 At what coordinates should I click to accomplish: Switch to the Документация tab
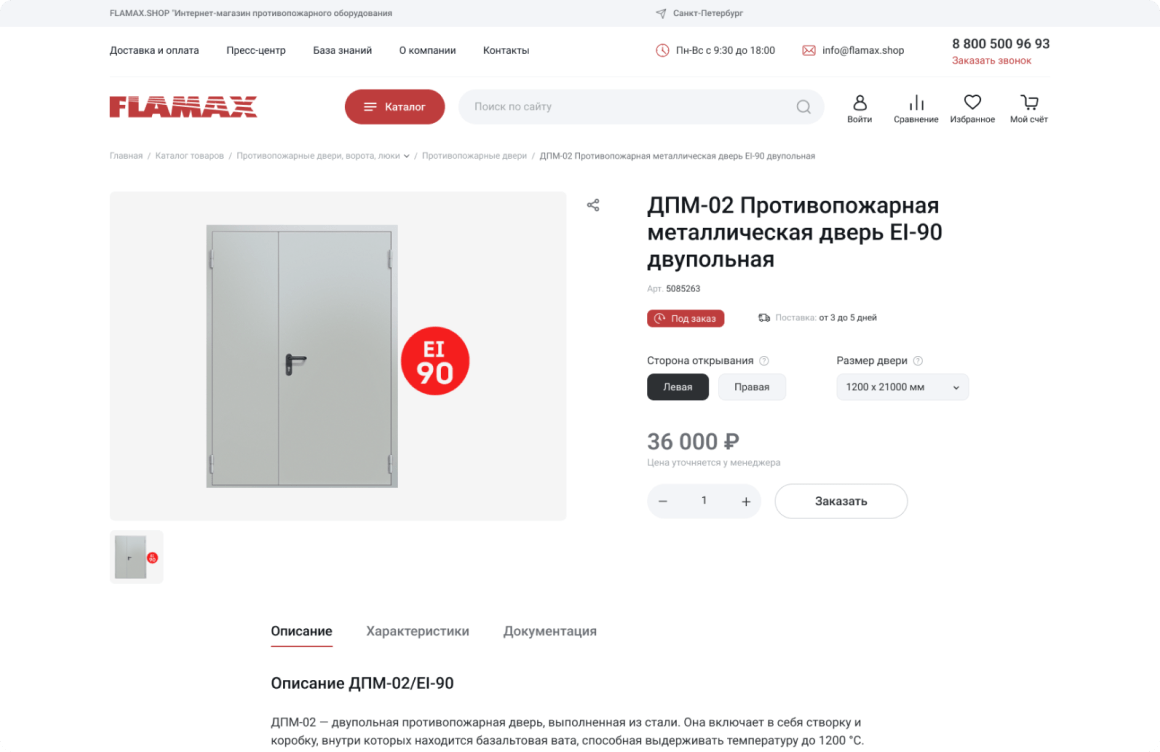[x=550, y=631]
